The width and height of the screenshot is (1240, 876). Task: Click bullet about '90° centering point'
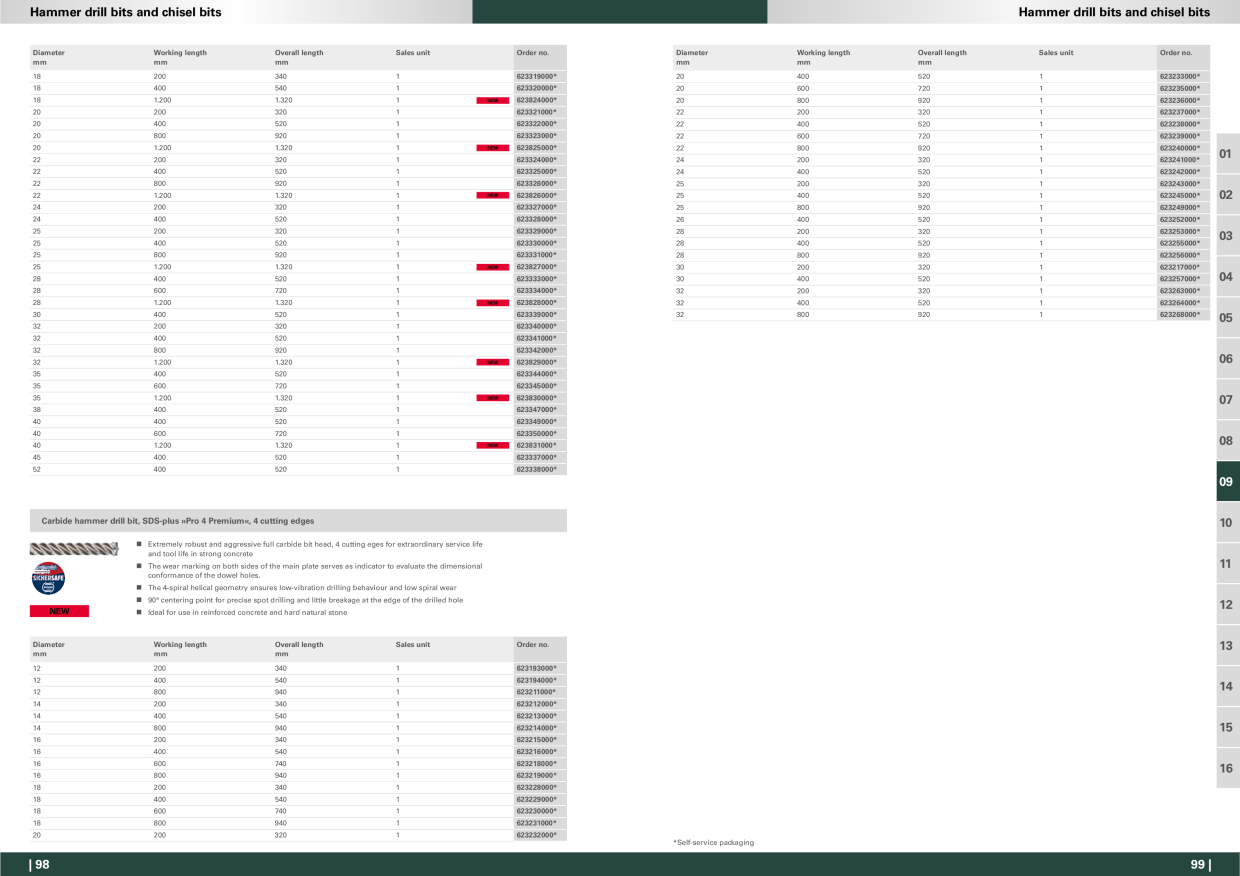306,600
